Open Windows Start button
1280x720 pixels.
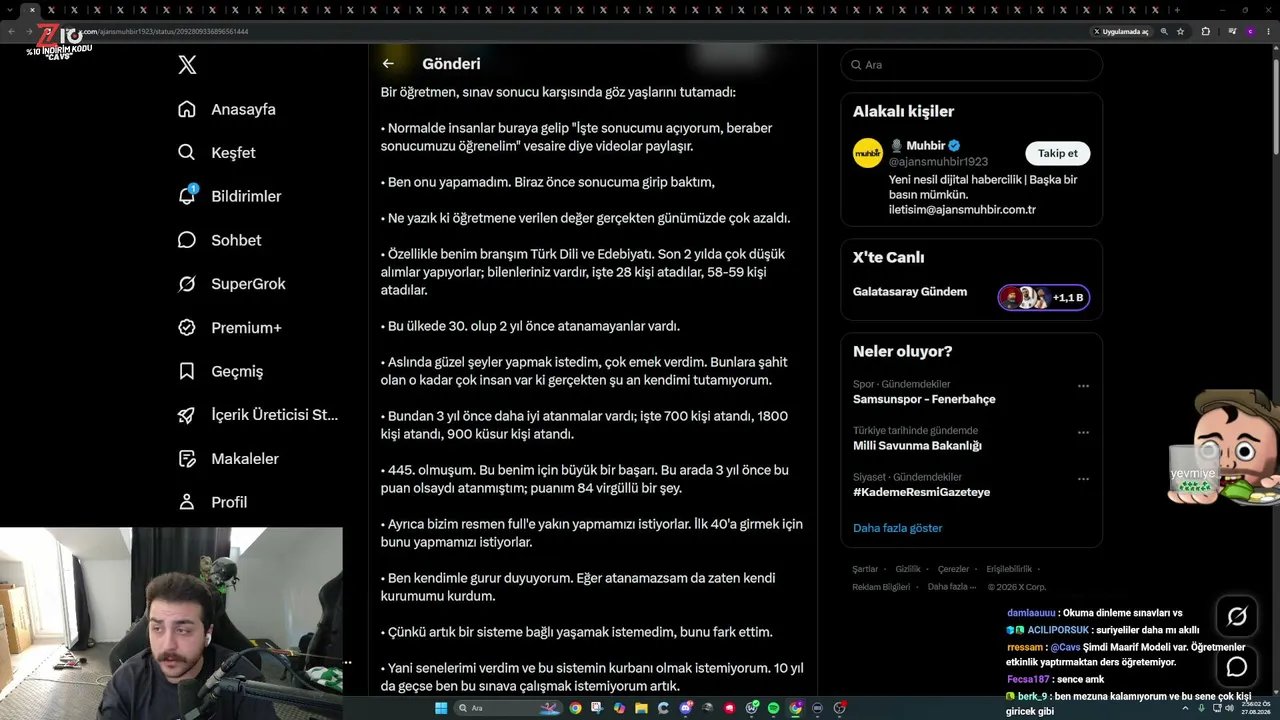[x=441, y=708]
